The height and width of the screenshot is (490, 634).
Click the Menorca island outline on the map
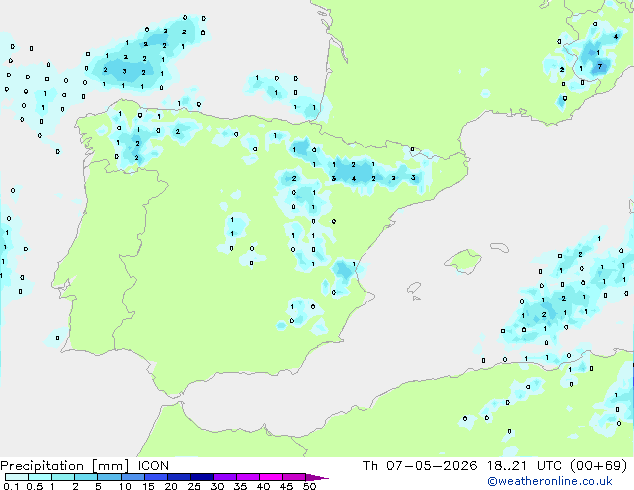pos(499,247)
